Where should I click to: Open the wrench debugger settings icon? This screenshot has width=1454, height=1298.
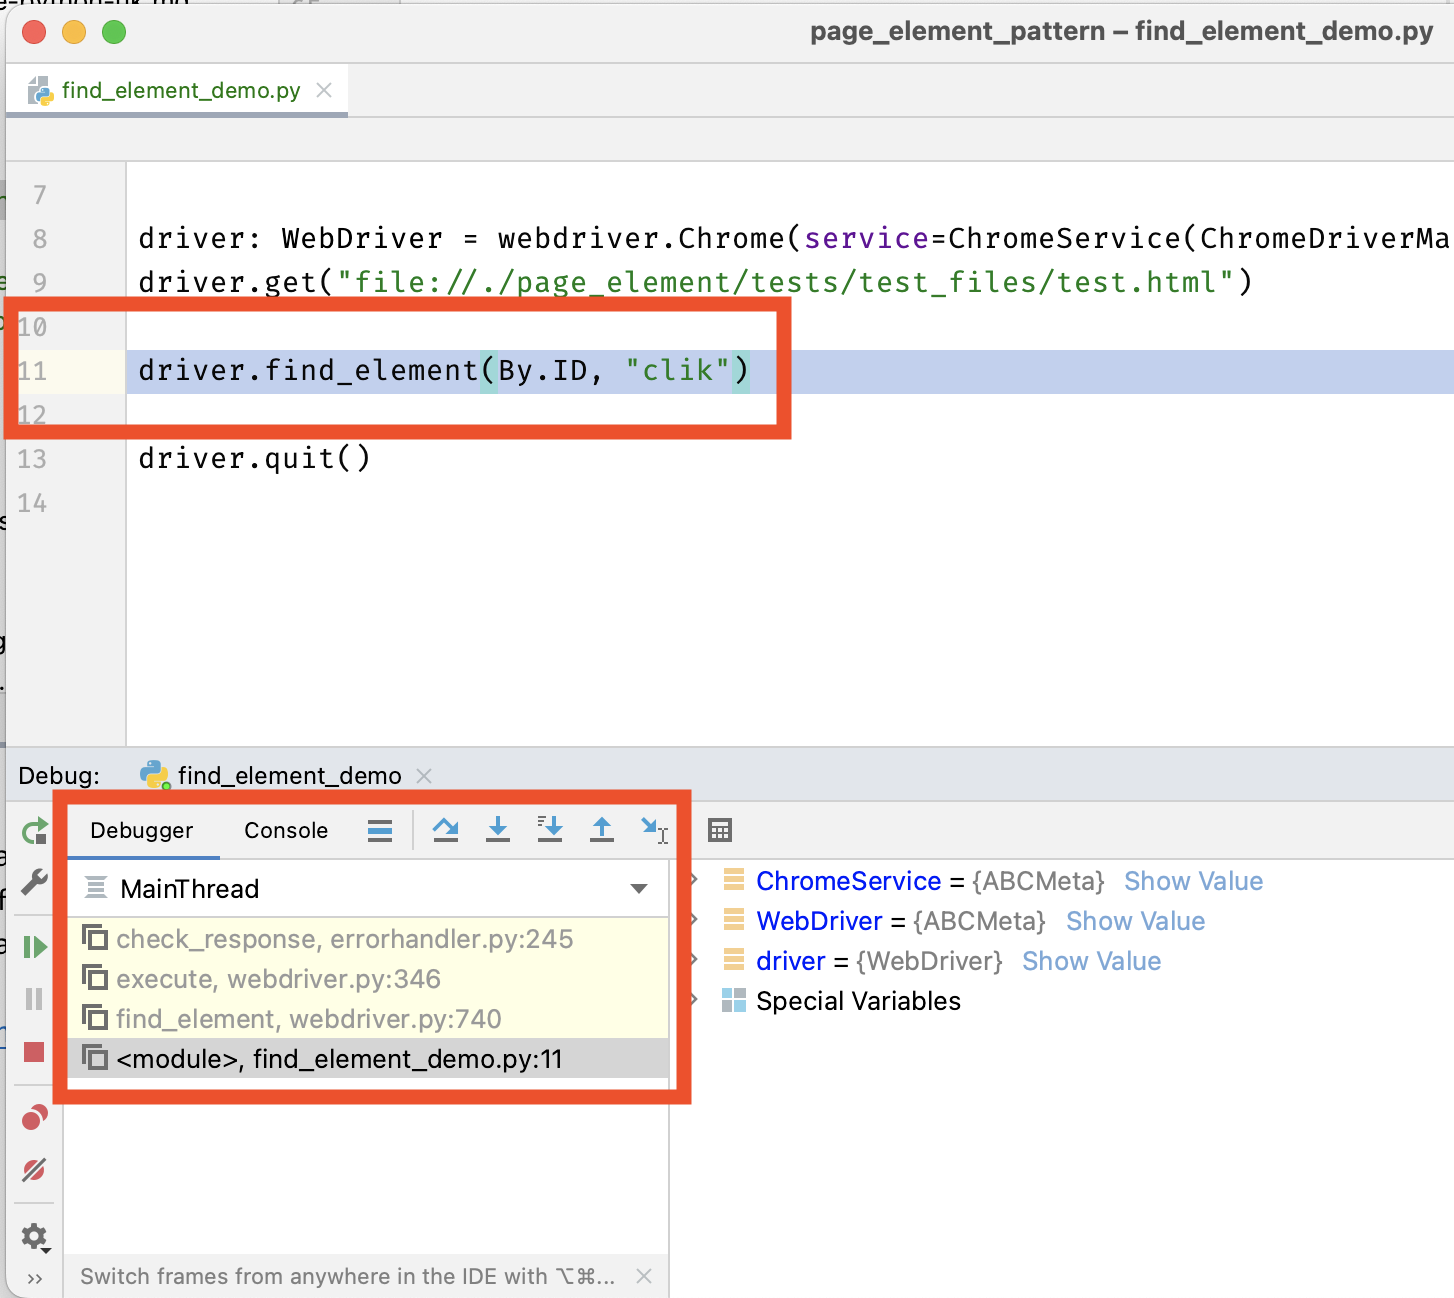coord(34,881)
